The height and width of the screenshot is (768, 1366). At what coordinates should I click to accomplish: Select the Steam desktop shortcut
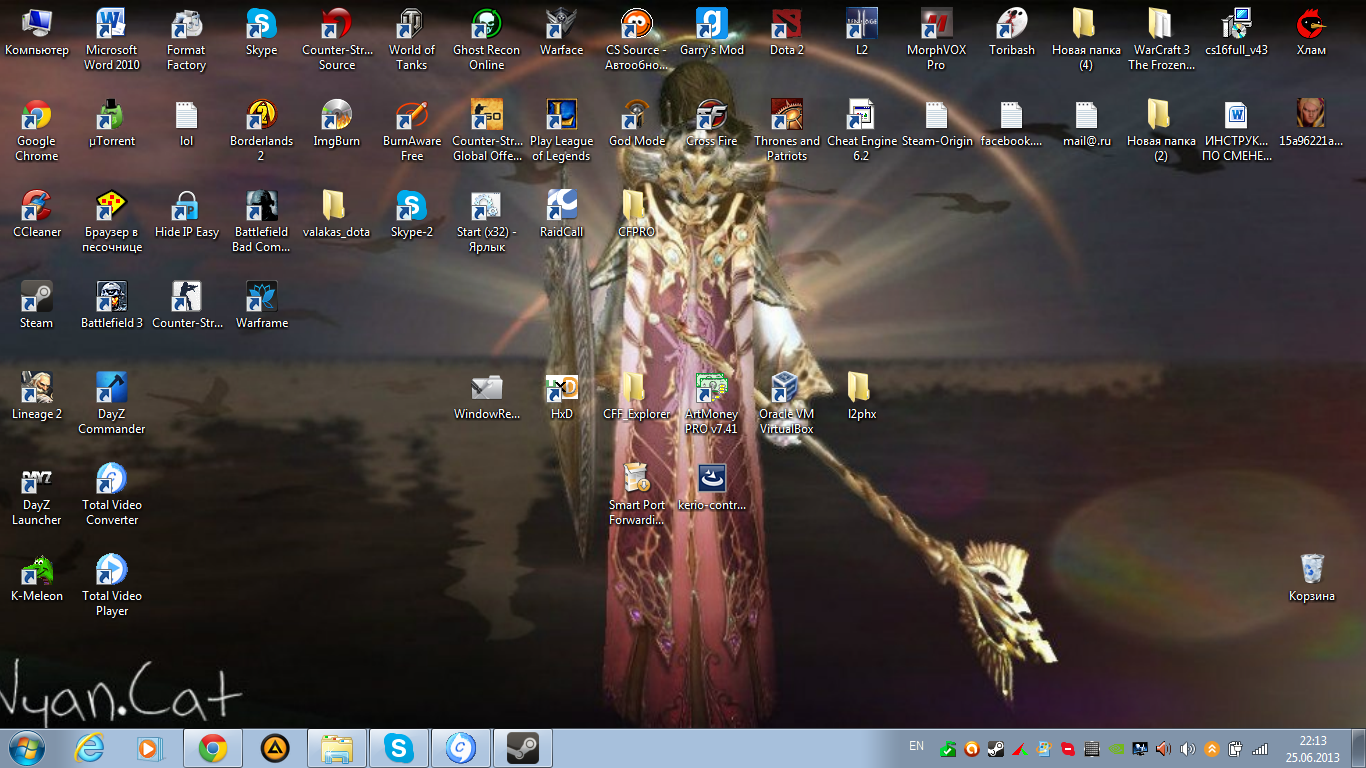click(x=37, y=304)
